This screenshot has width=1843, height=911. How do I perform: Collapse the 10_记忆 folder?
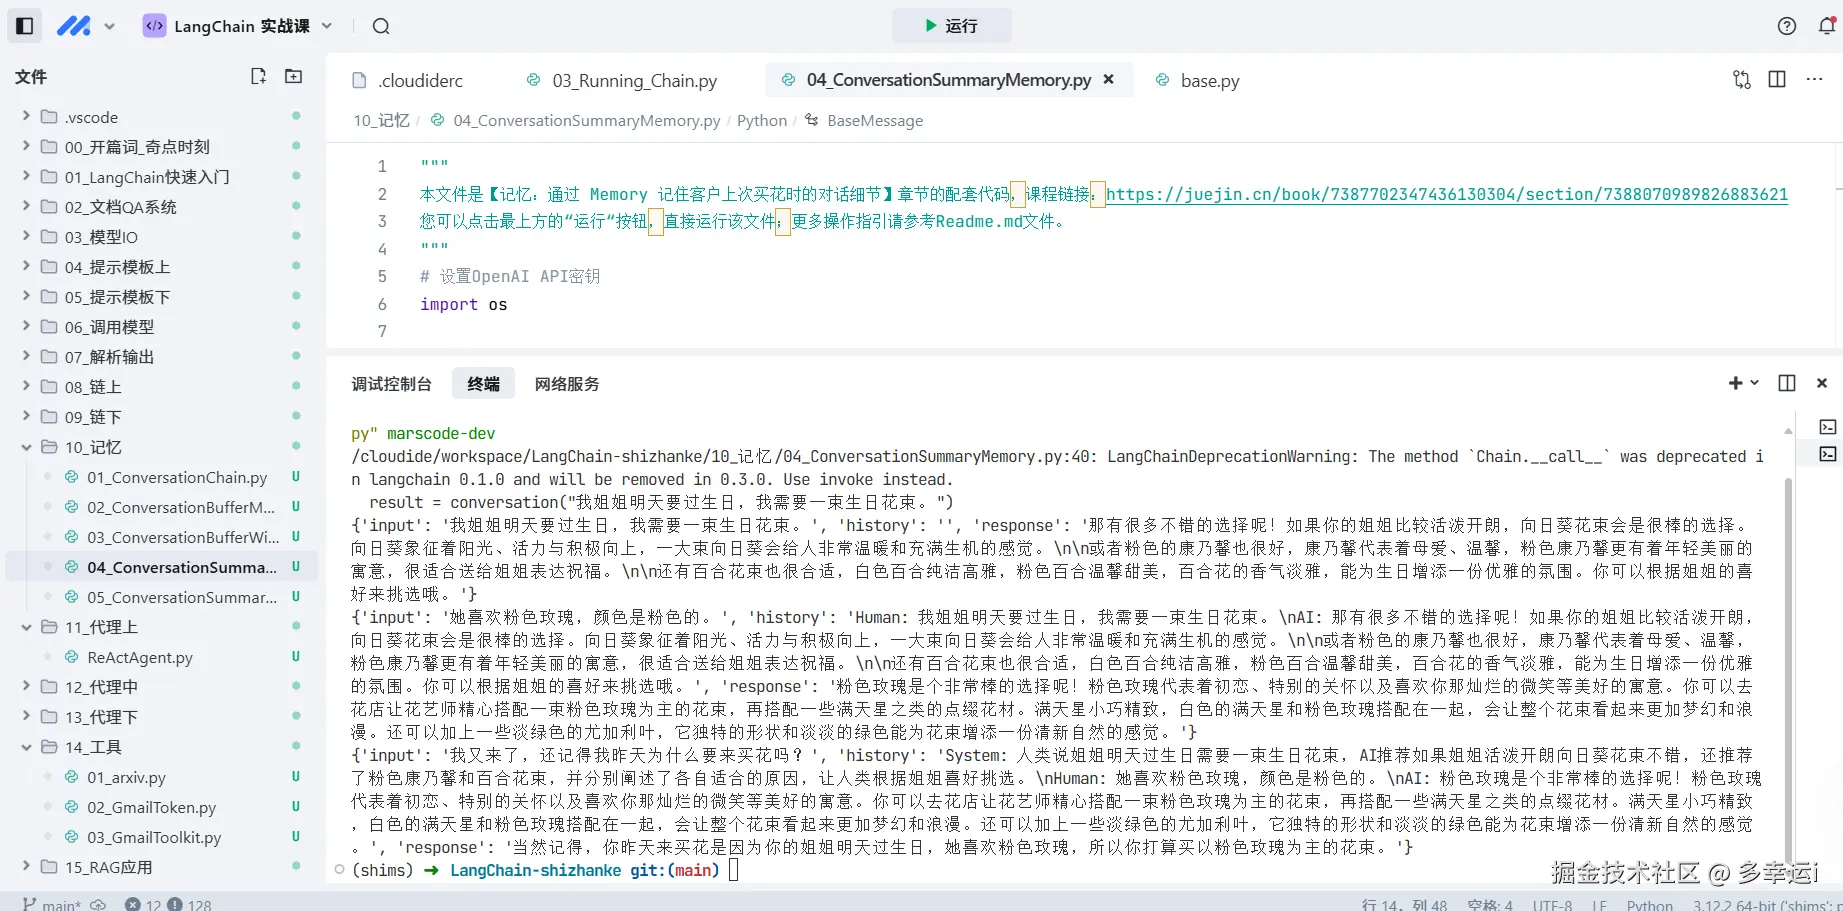[26, 447]
